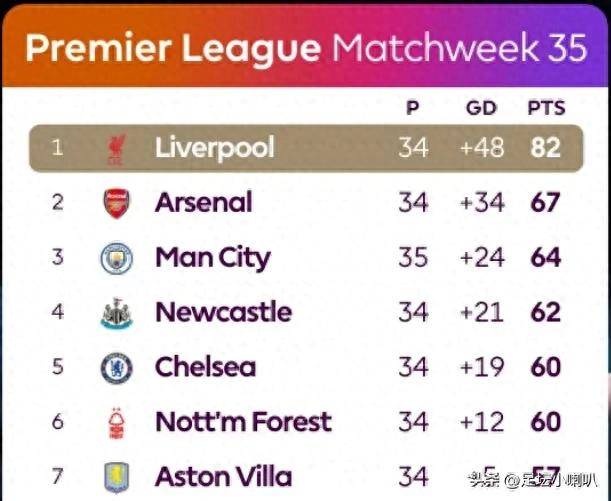Select the Chelsea team name
This screenshot has height=501, width=611.
[x=205, y=367]
